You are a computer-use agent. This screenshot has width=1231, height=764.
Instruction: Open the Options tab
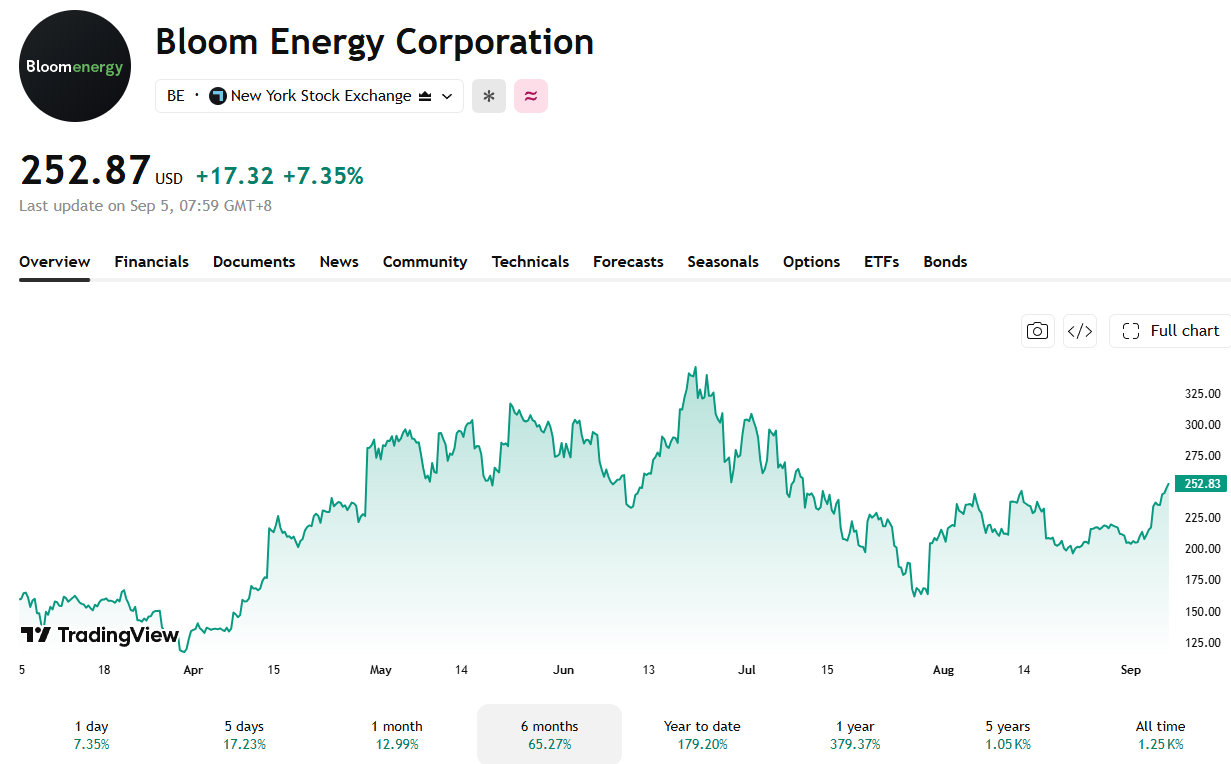coord(811,262)
